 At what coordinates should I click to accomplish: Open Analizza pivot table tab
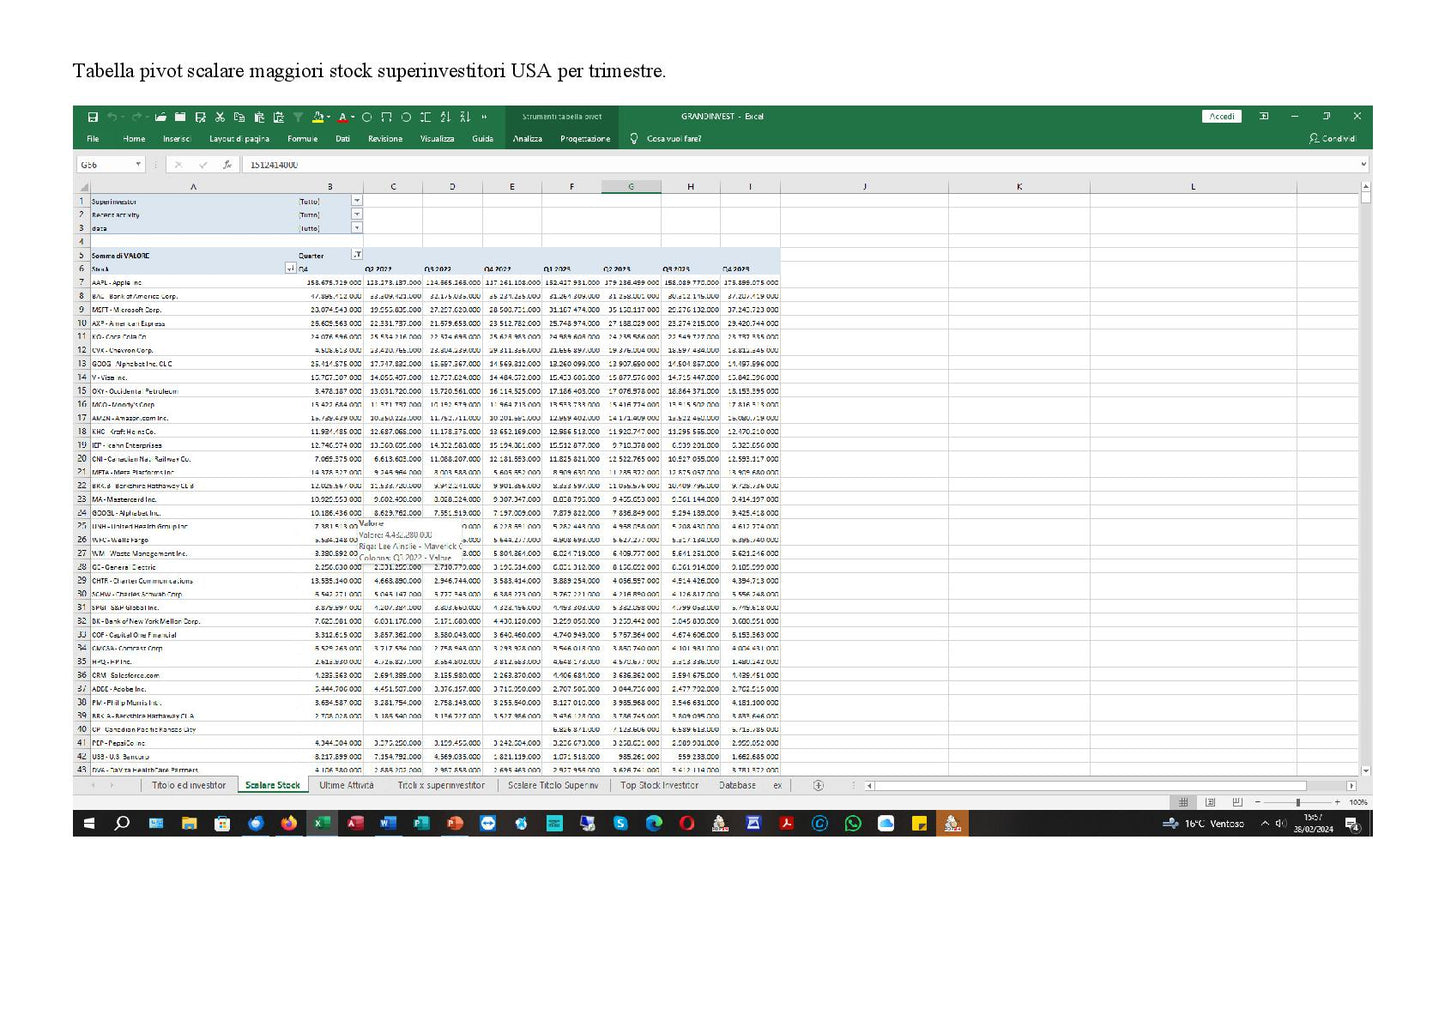[527, 139]
